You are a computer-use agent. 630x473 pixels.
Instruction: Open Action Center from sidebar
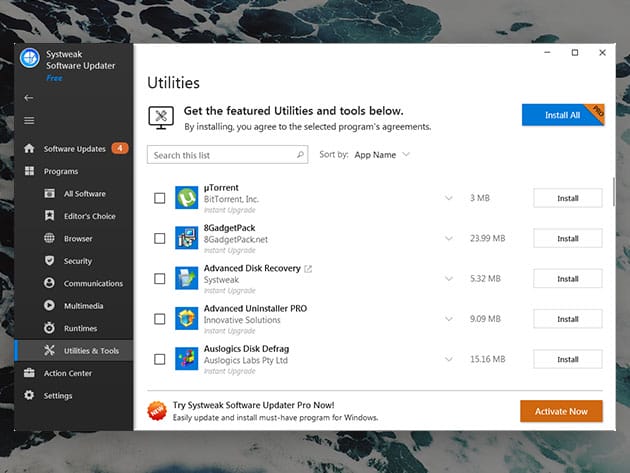pyautogui.click(x=74, y=373)
